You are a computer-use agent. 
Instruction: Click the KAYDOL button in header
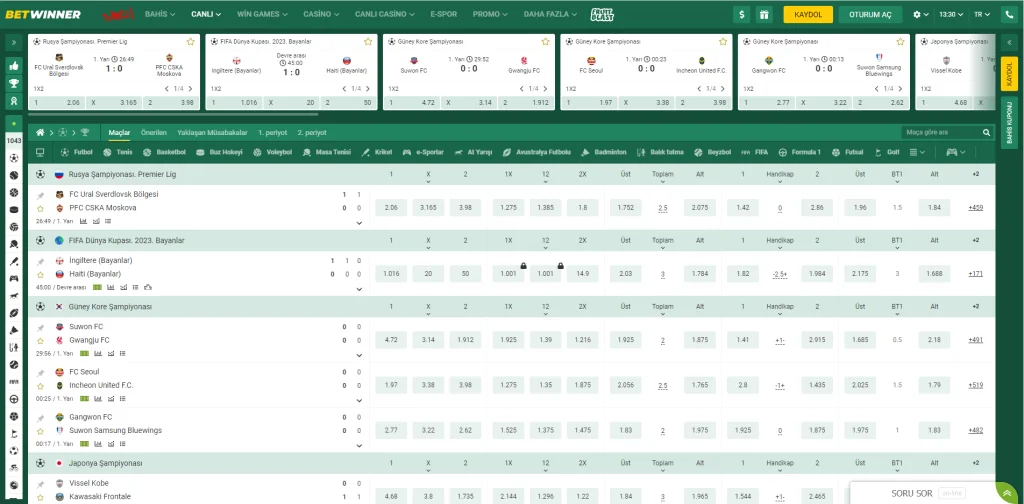pyautogui.click(x=808, y=14)
